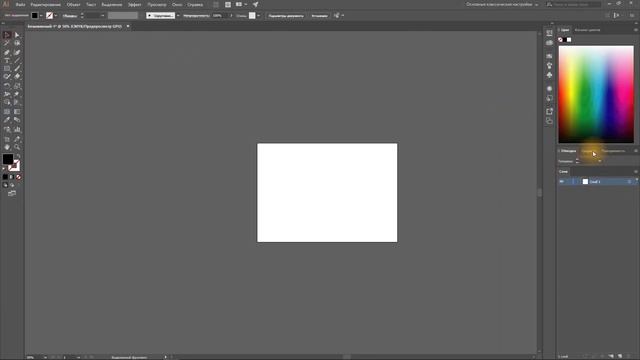Open the Symbols panel from dock
Screen dimensions: 640x360
(x=549, y=75)
